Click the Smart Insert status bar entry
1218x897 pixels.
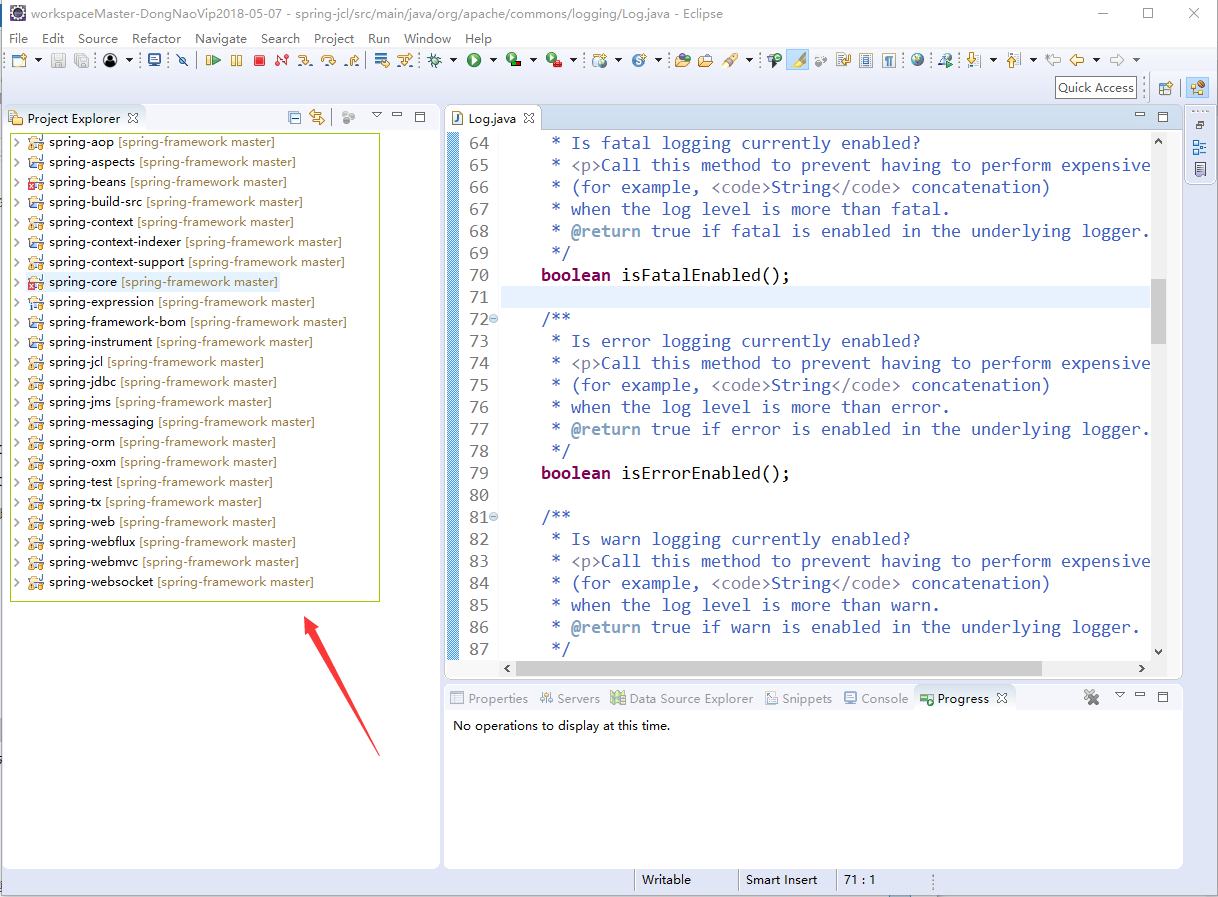coord(781,880)
